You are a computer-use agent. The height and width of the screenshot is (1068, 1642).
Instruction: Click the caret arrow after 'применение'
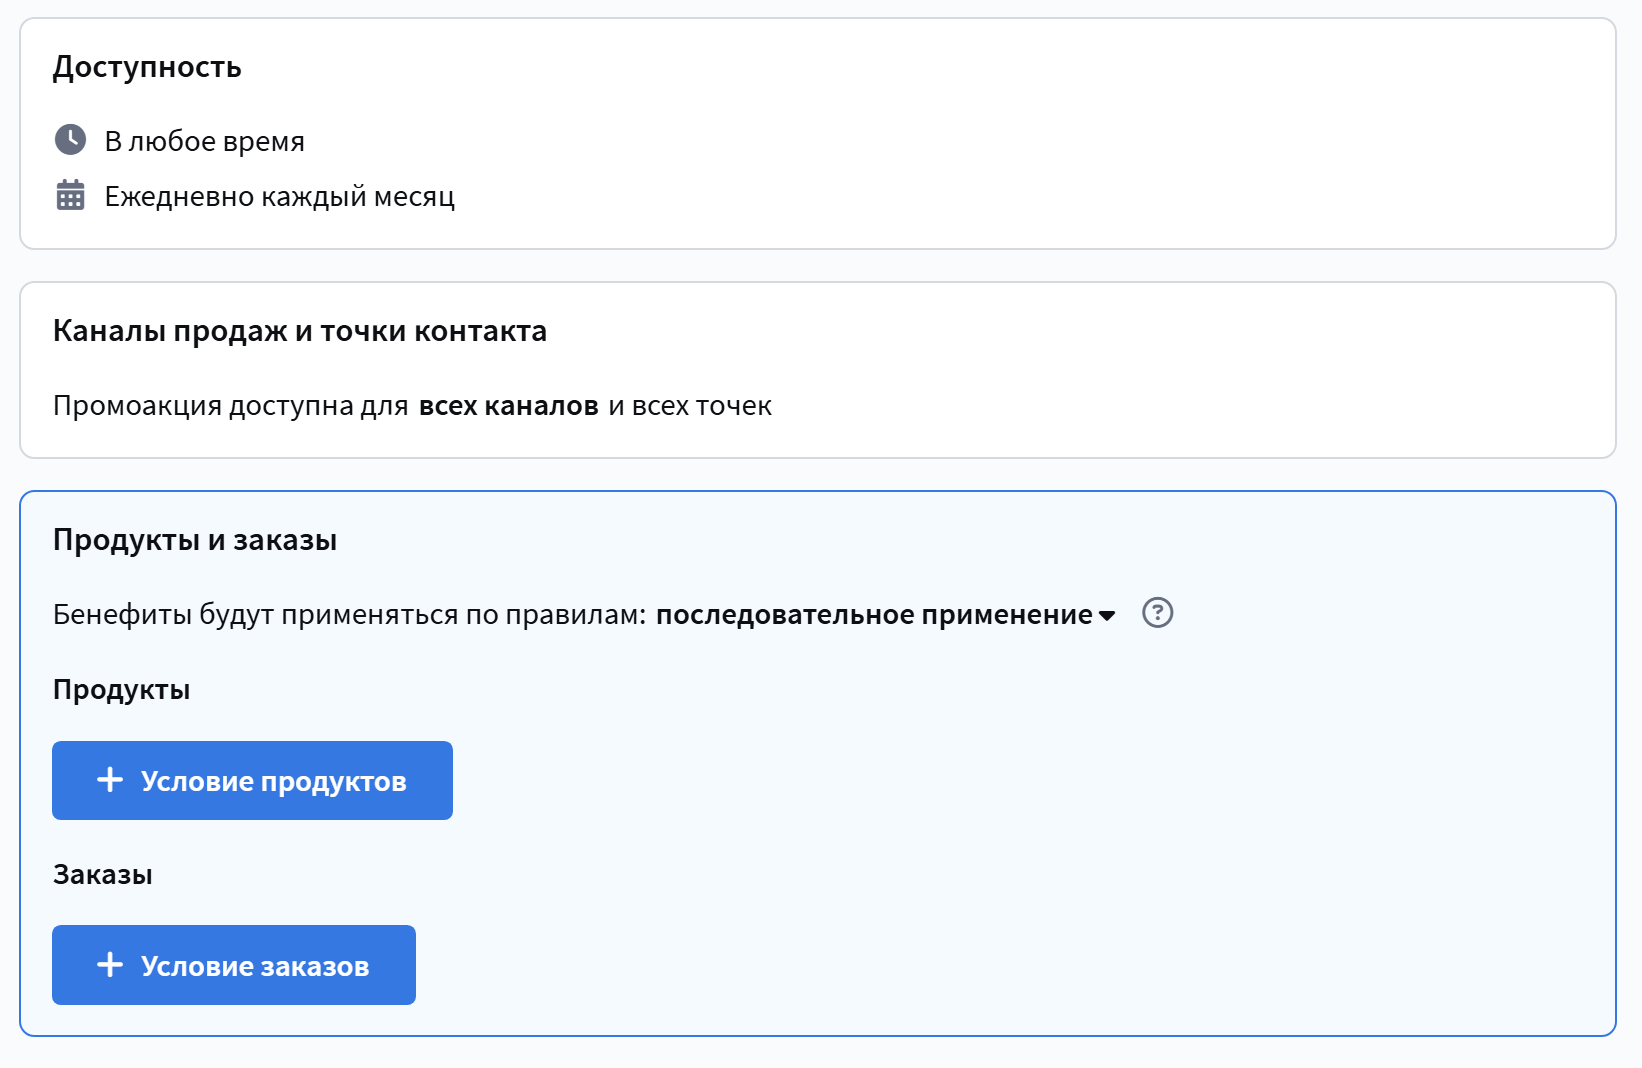[1107, 616]
